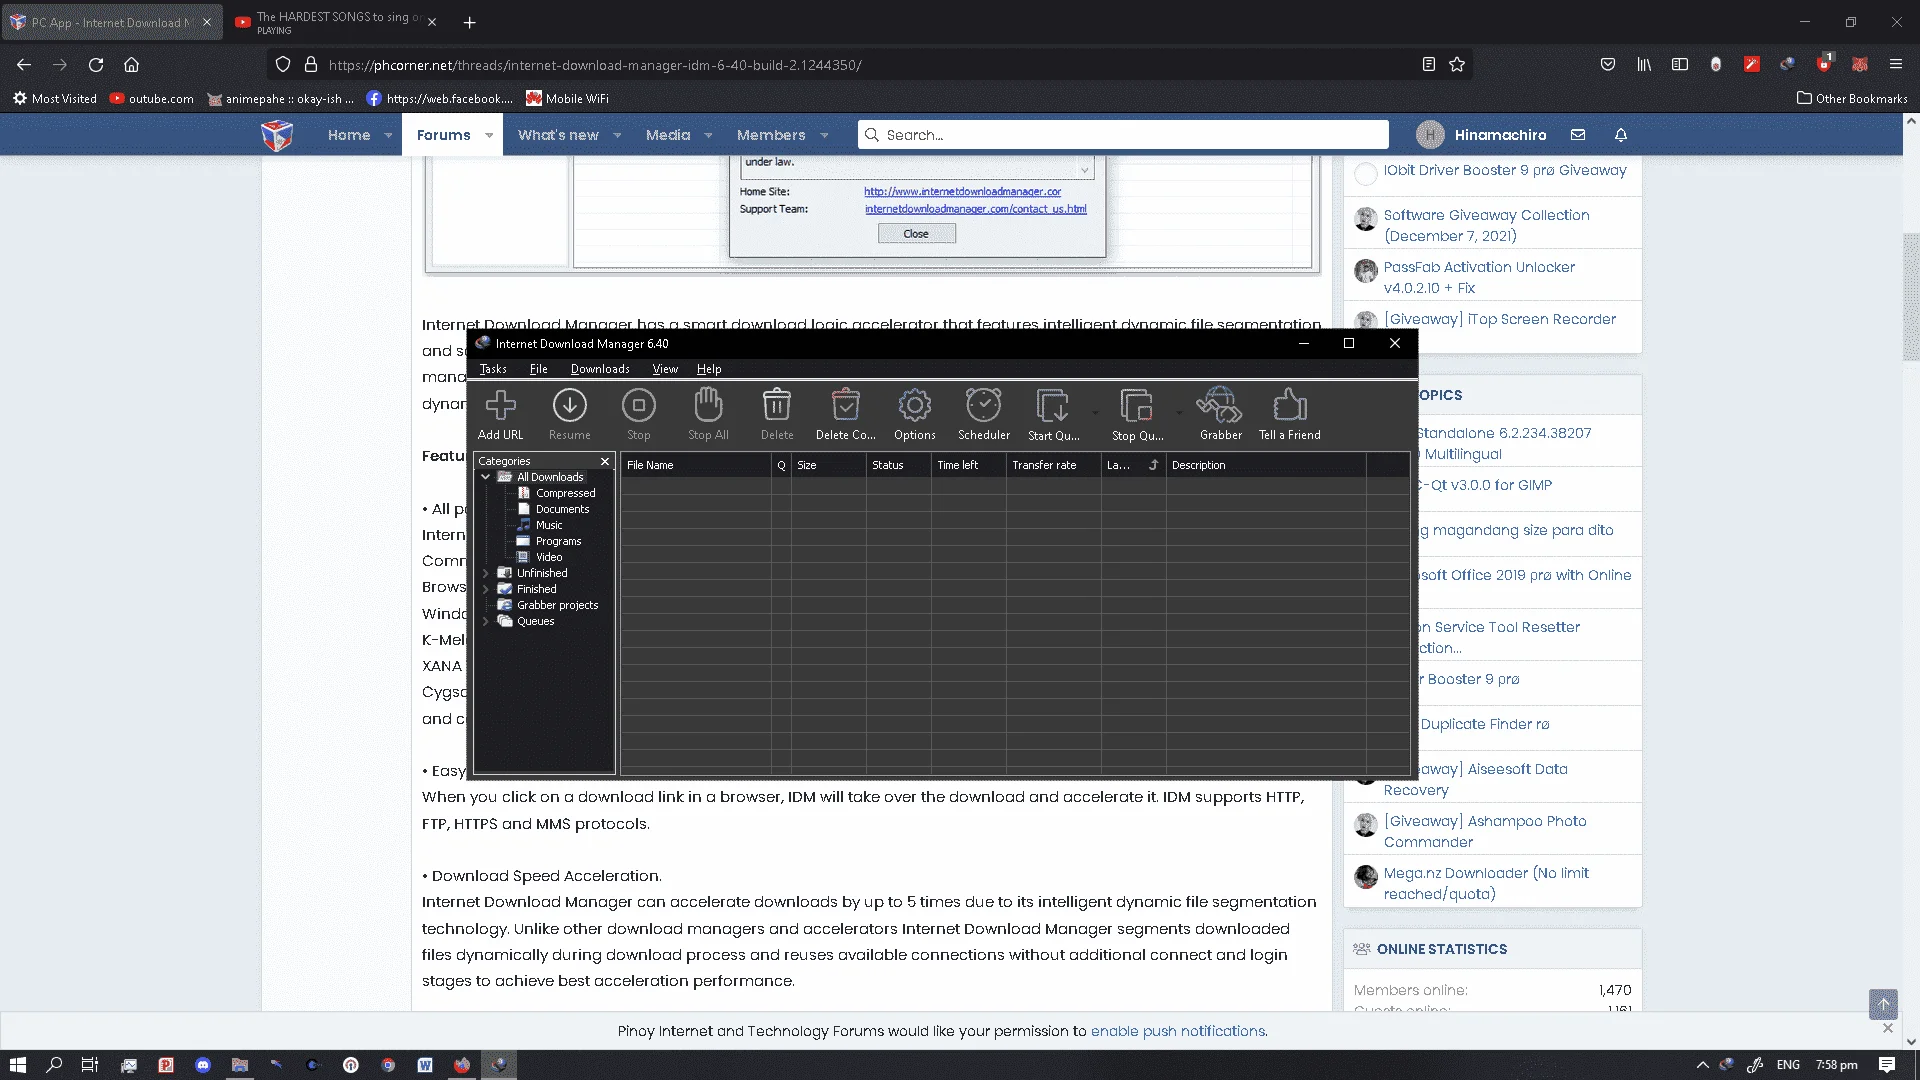Close the Categories panel
1920x1080 pixels.
click(605, 461)
